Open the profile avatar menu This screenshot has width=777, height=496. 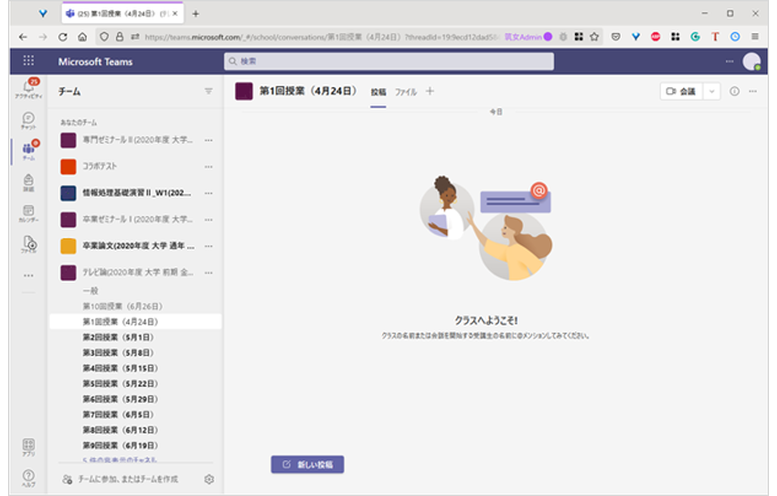pyautogui.click(x=751, y=61)
